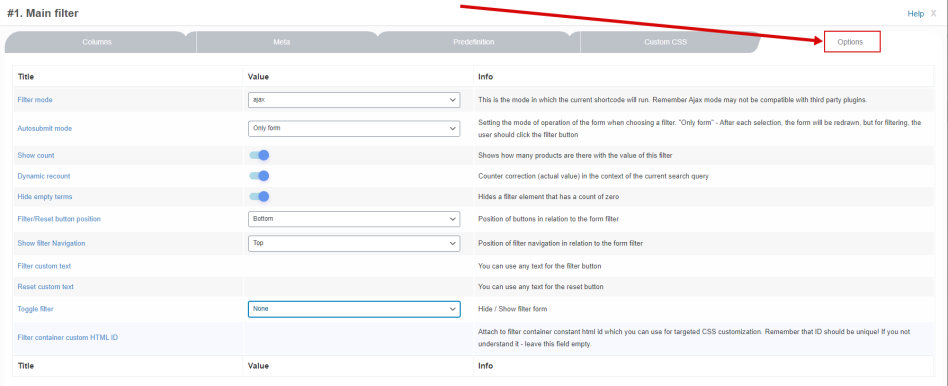Click the Dynamic recount title label

44,176
